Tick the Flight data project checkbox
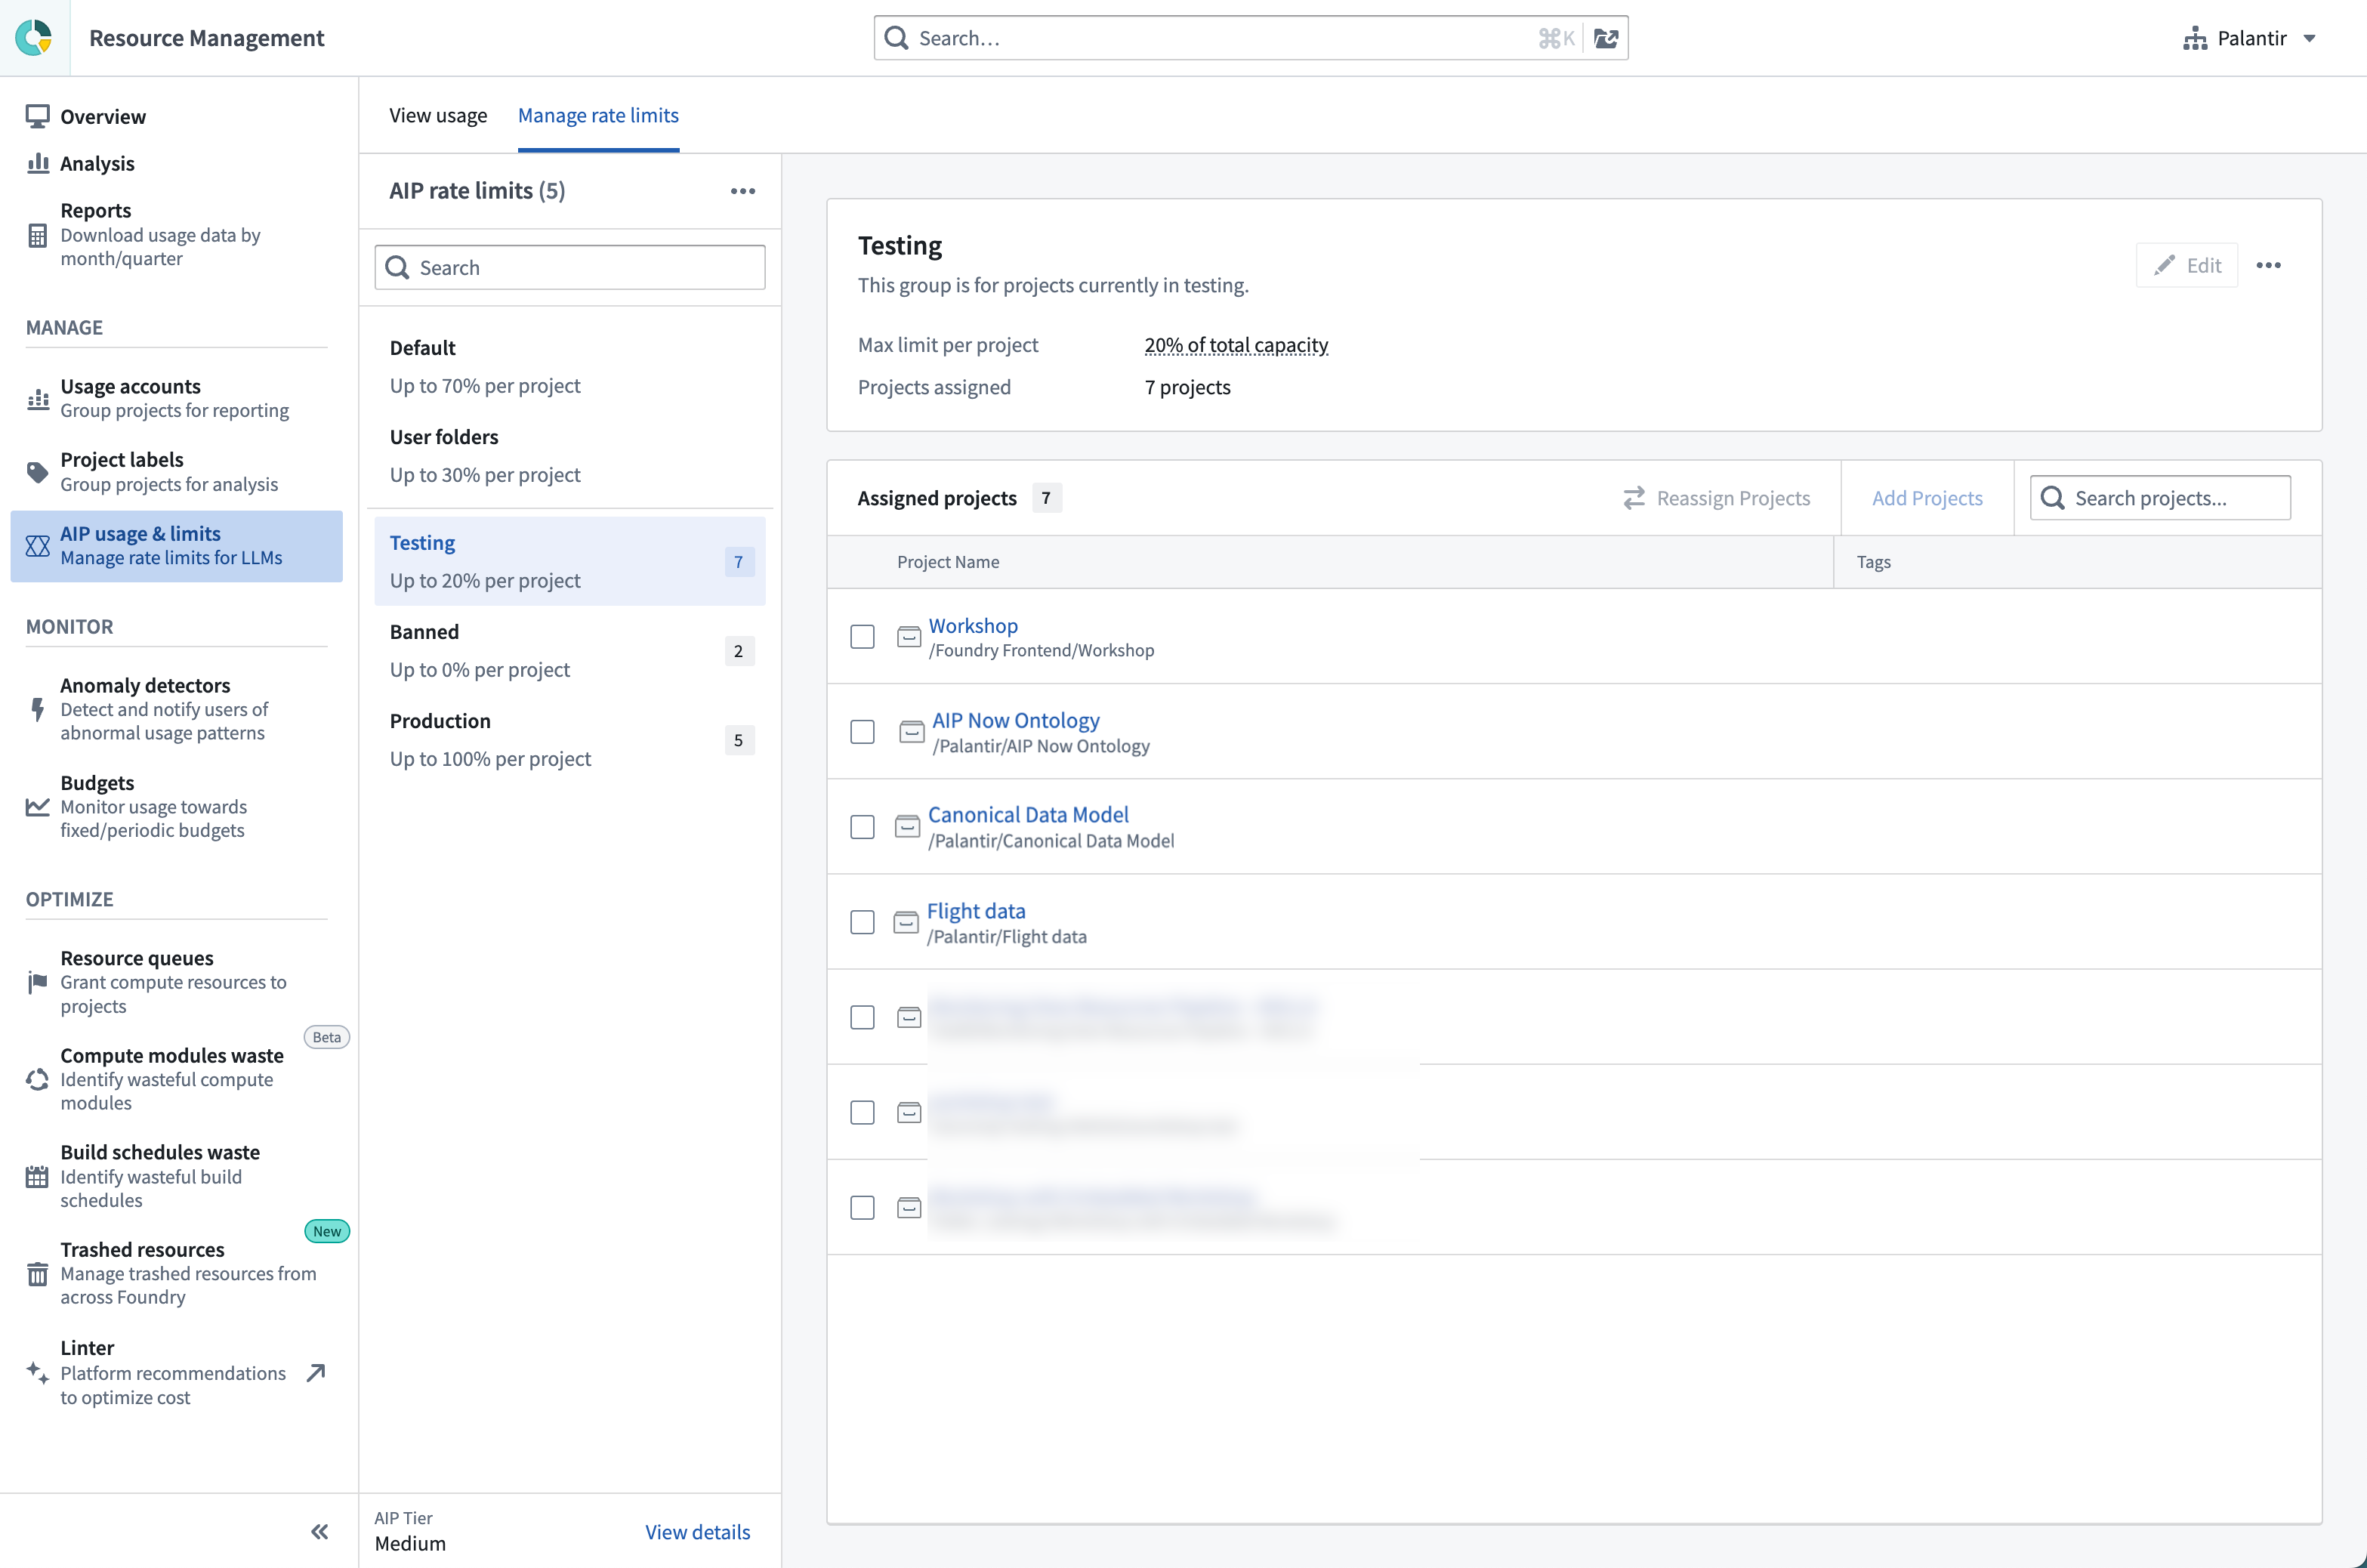2367x1568 pixels. 862,922
